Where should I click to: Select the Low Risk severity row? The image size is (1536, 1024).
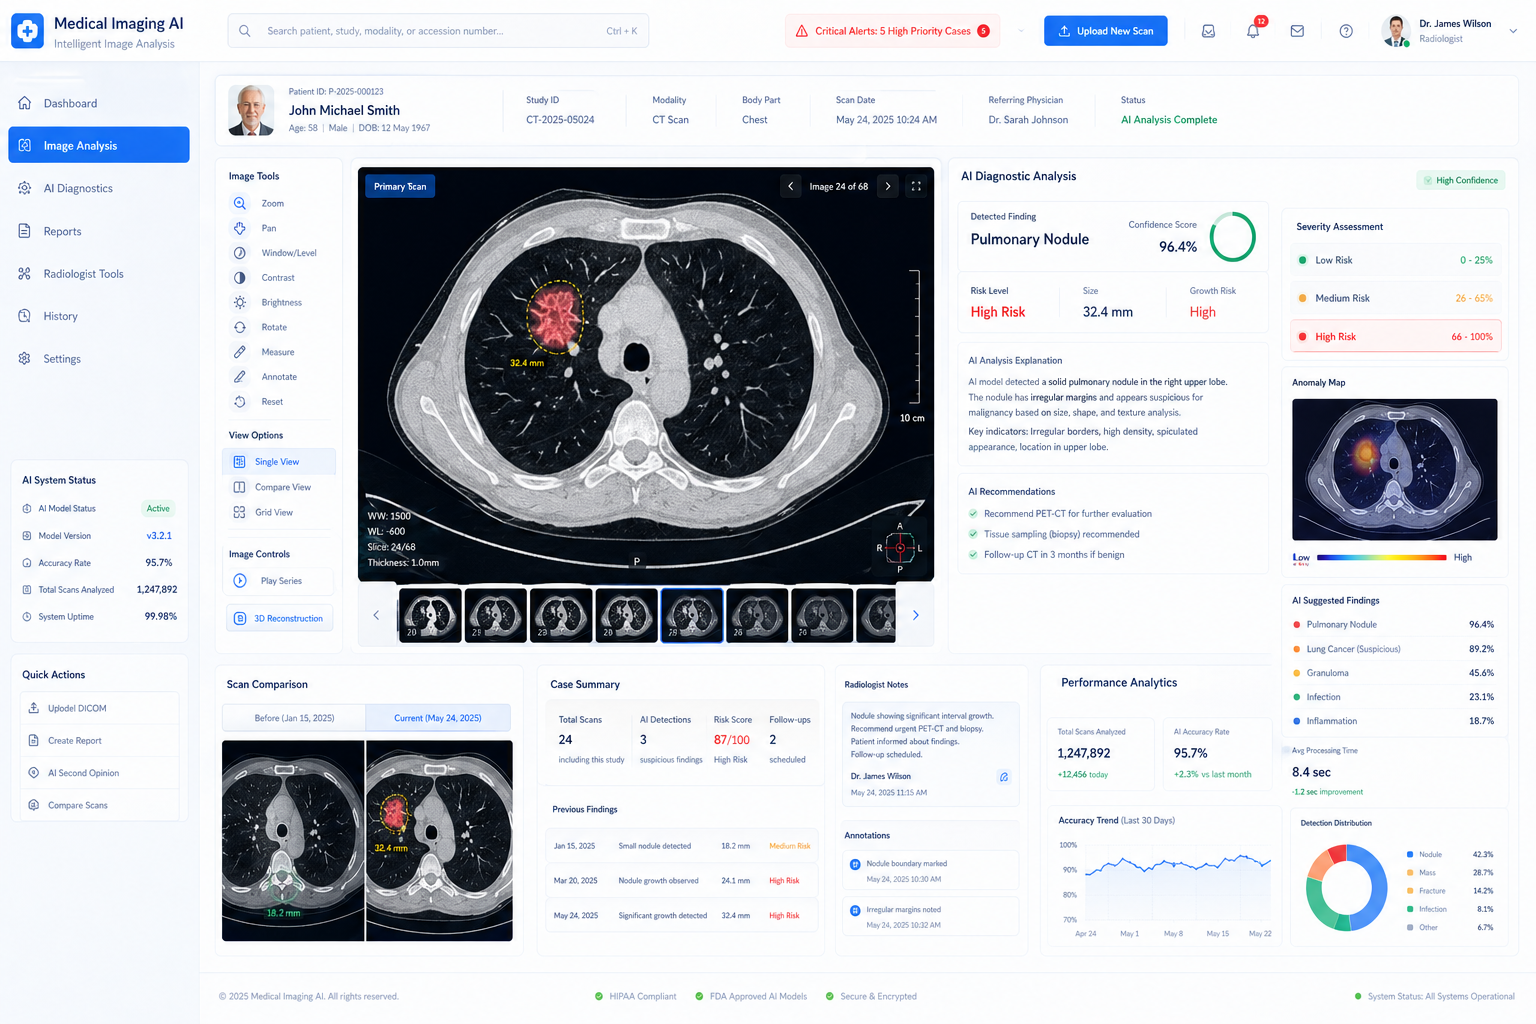[1396, 260]
